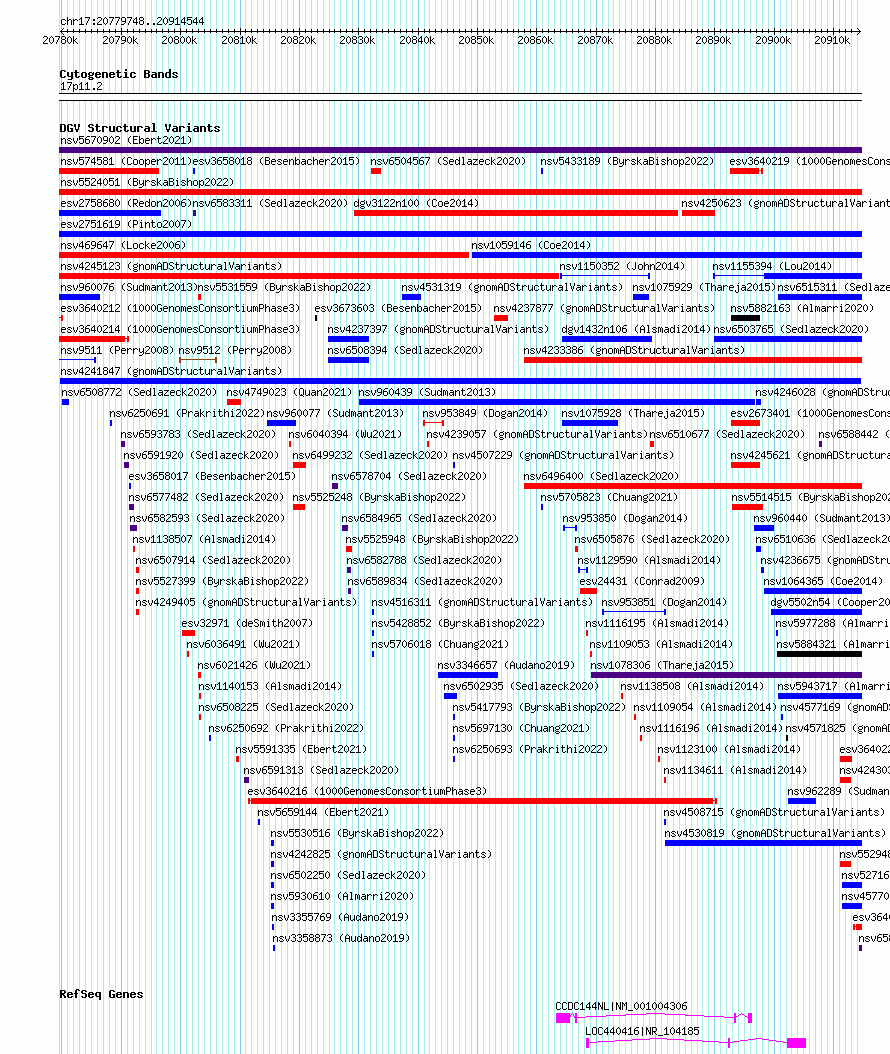Click nsv6496400 (Sedlazeck2020) label
890x1054 pixels.
(x=602, y=476)
